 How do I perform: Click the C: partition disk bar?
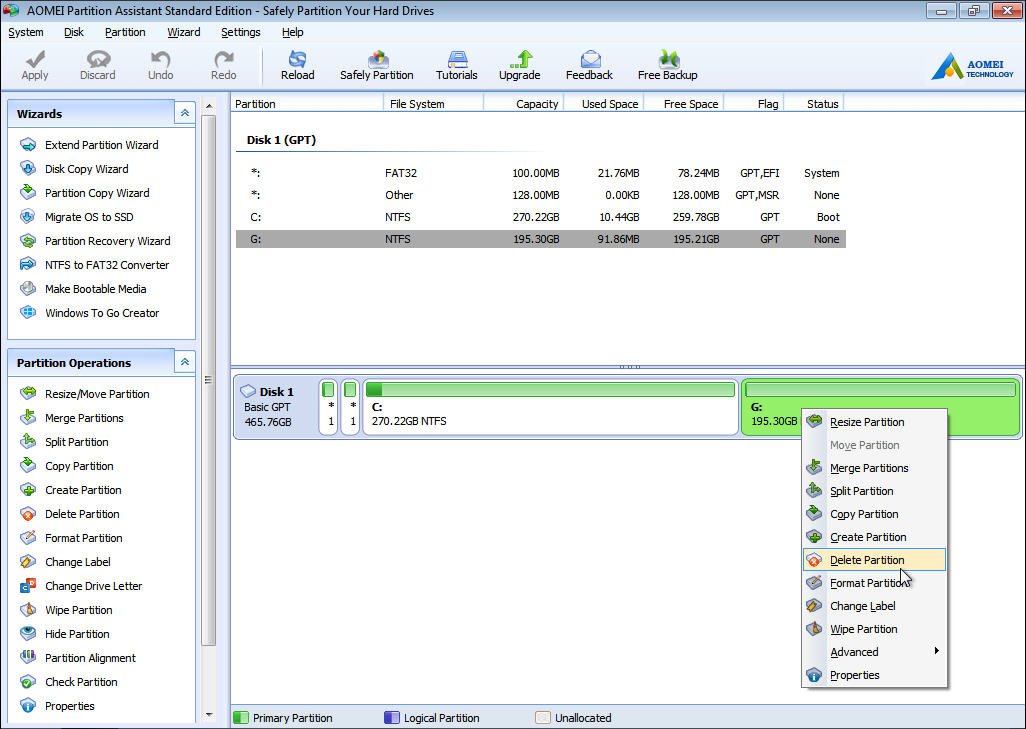[x=550, y=408]
